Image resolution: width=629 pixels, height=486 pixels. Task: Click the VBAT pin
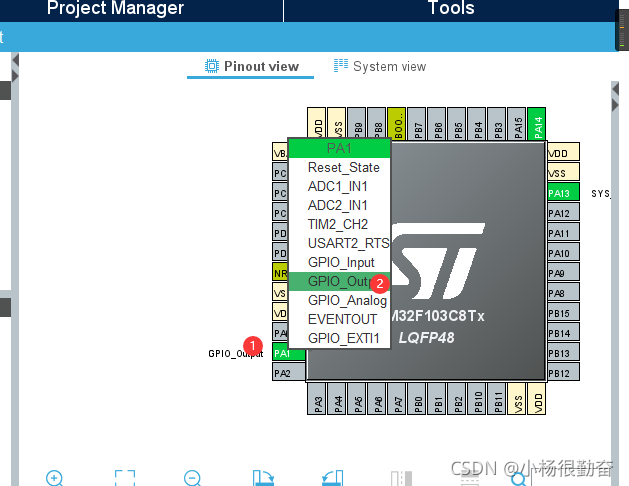280,152
